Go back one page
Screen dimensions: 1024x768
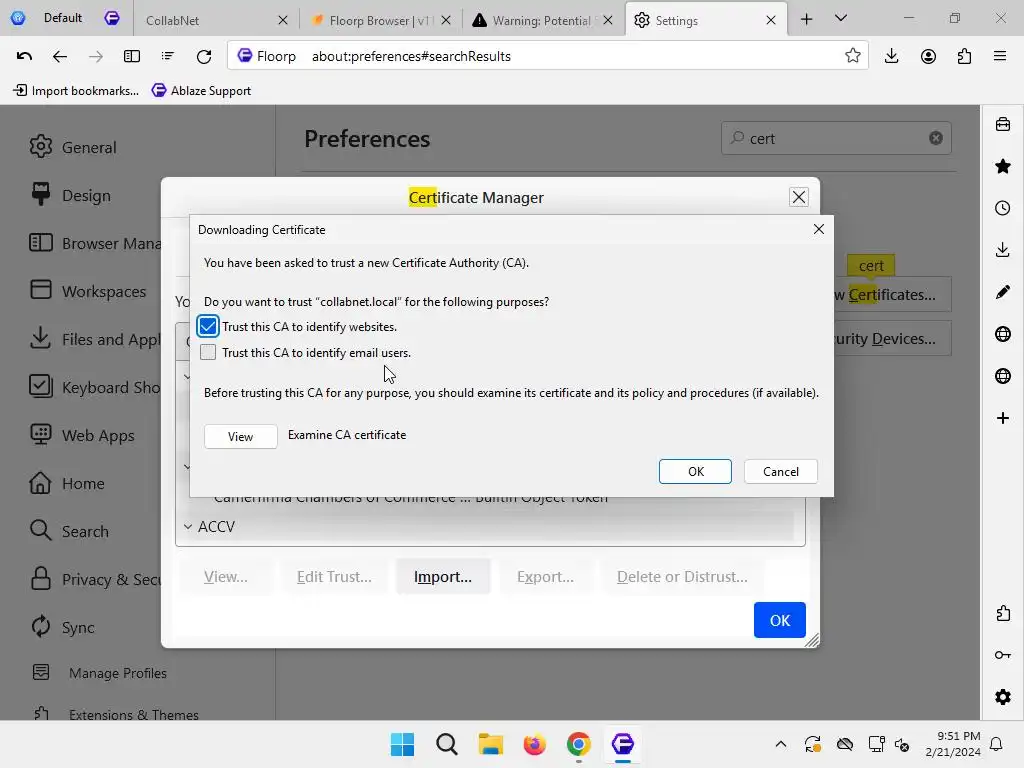click(x=59, y=56)
